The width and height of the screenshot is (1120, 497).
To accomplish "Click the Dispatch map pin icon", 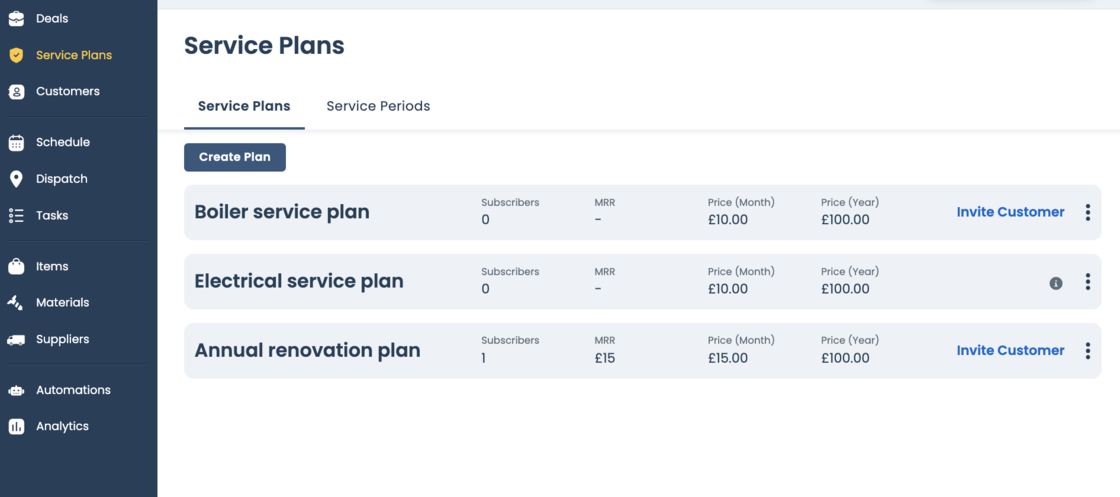I will (x=16, y=179).
